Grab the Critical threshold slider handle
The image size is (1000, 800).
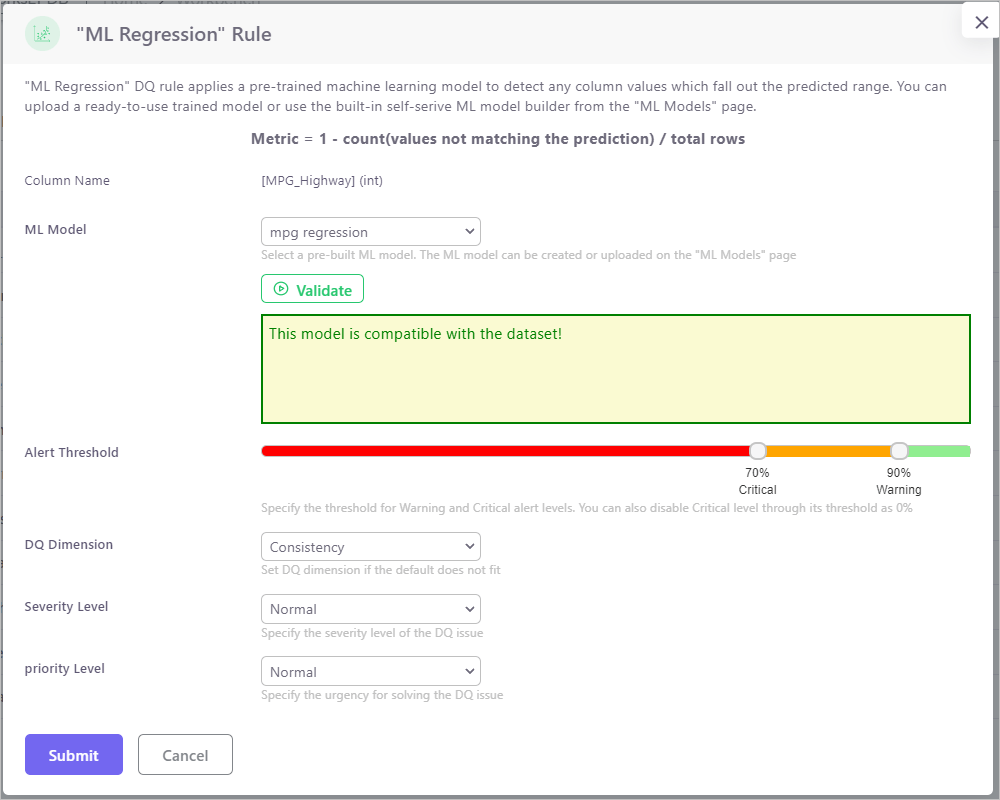pos(758,451)
